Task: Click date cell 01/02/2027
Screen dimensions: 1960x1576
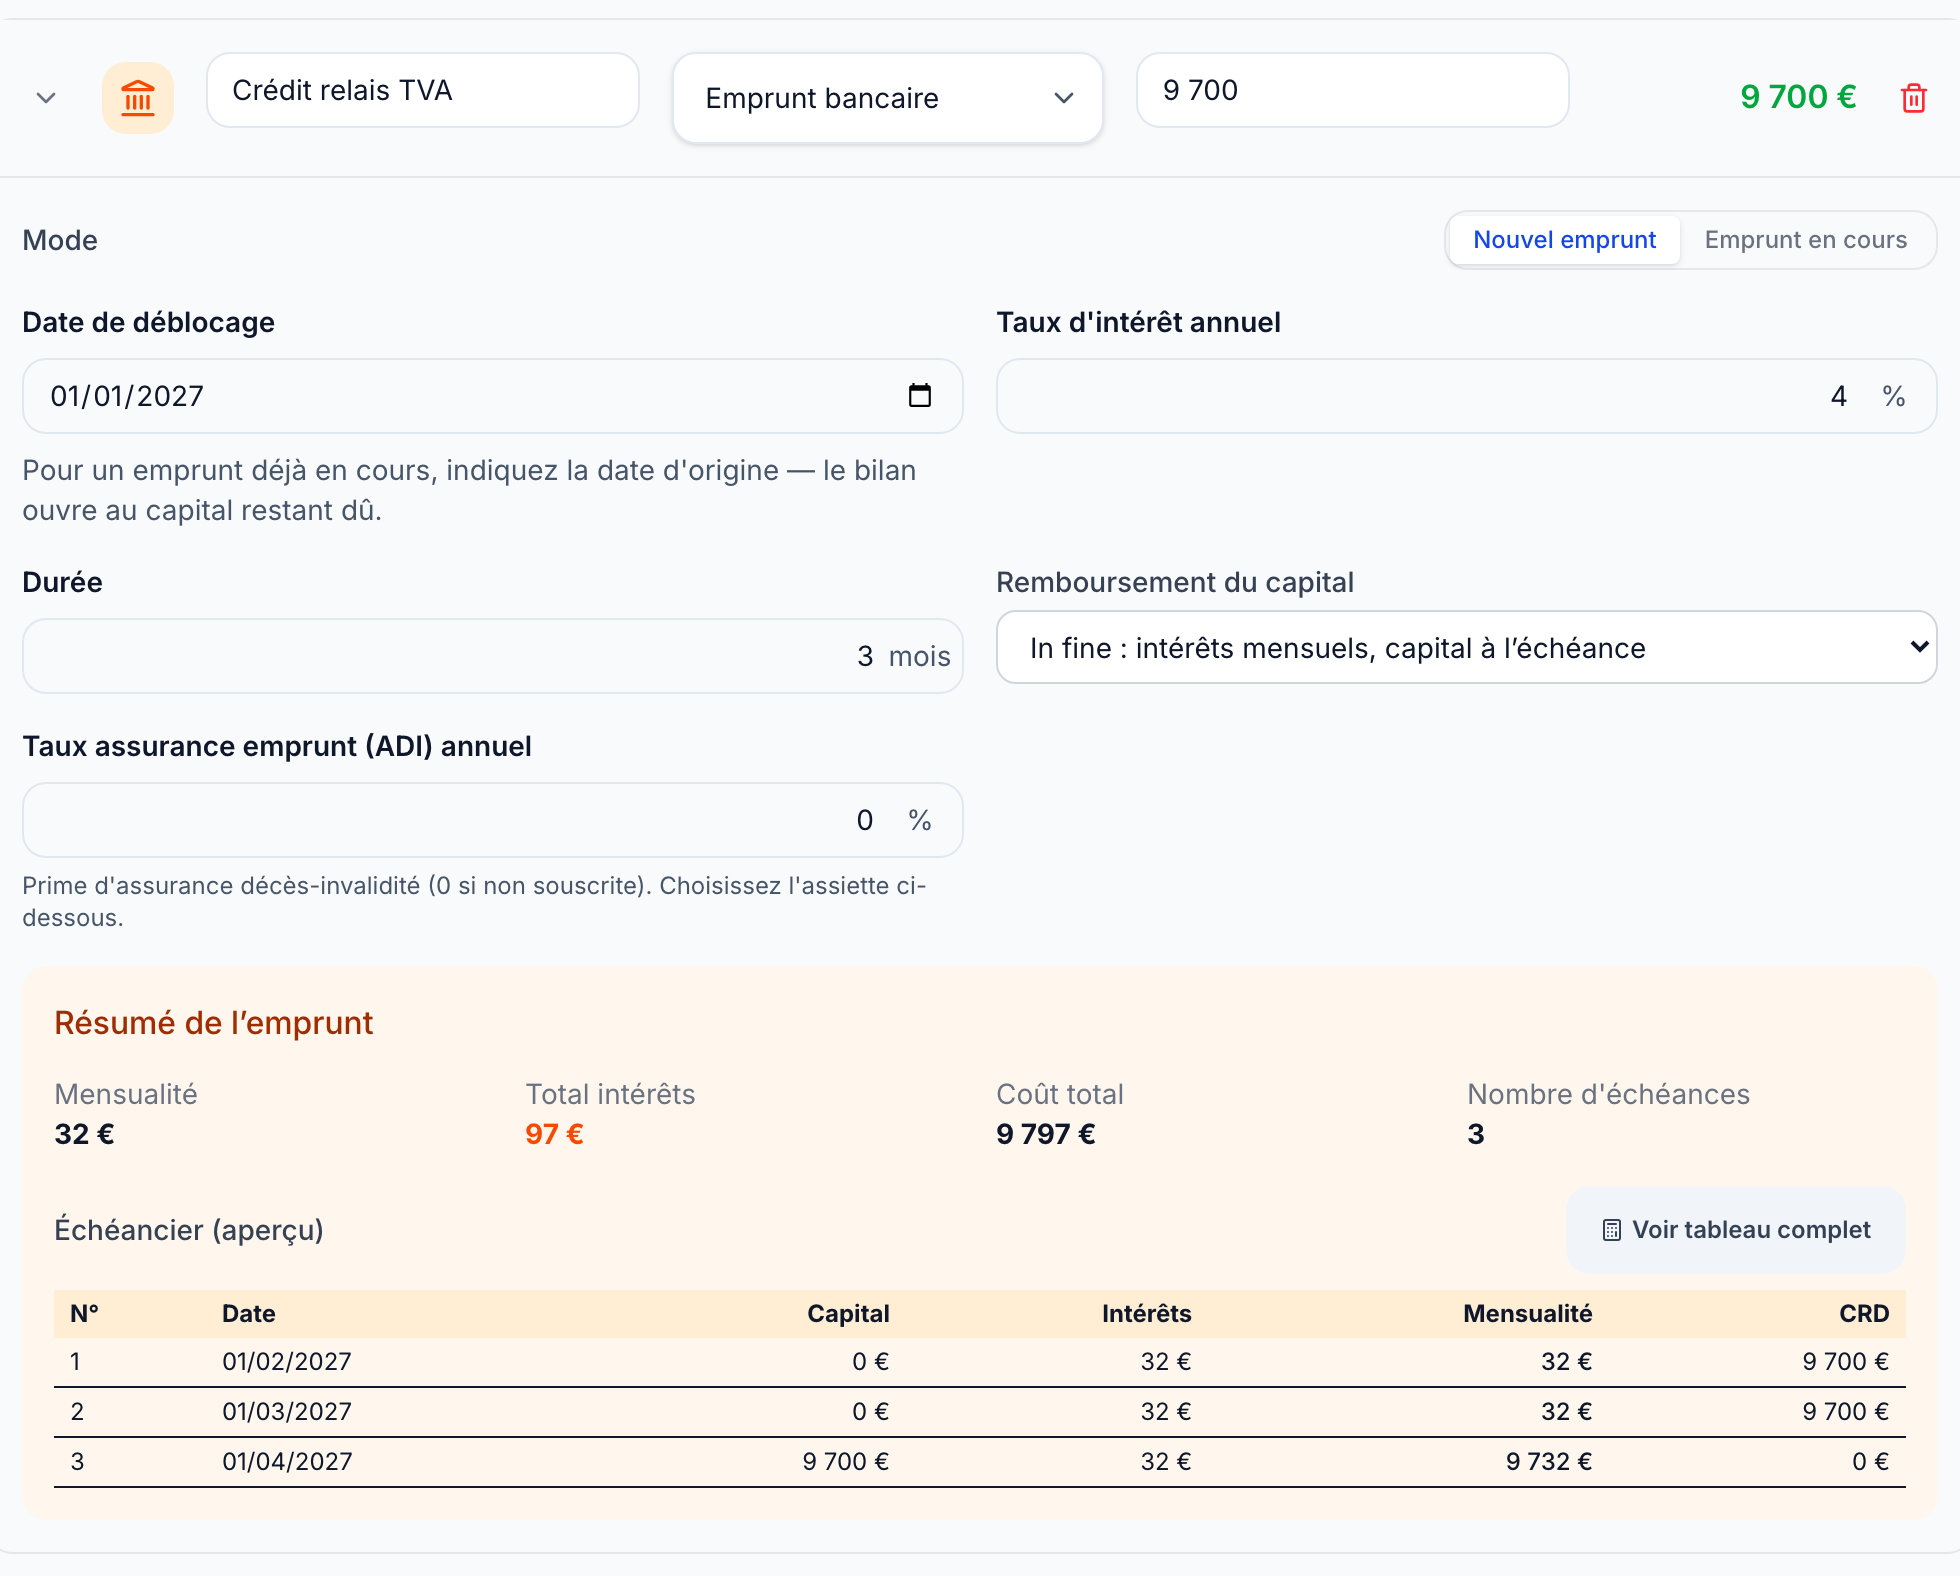Action: (287, 1362)
